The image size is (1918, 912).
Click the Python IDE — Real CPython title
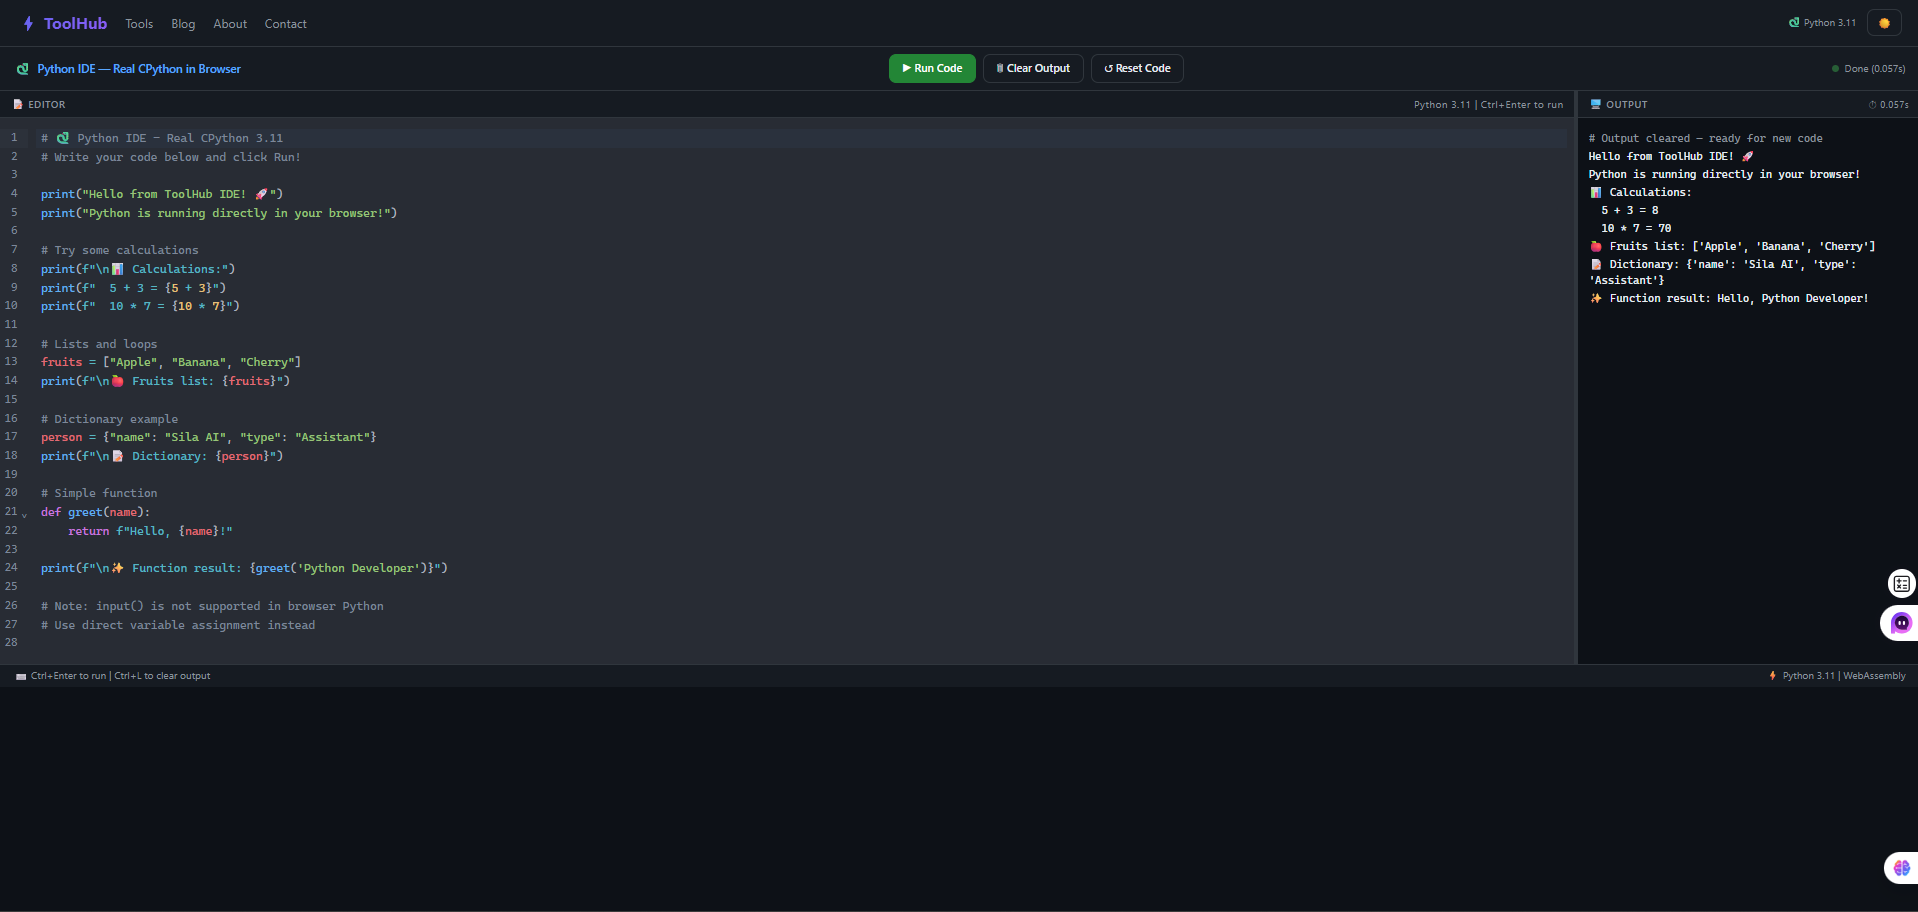tap(139, 69)
